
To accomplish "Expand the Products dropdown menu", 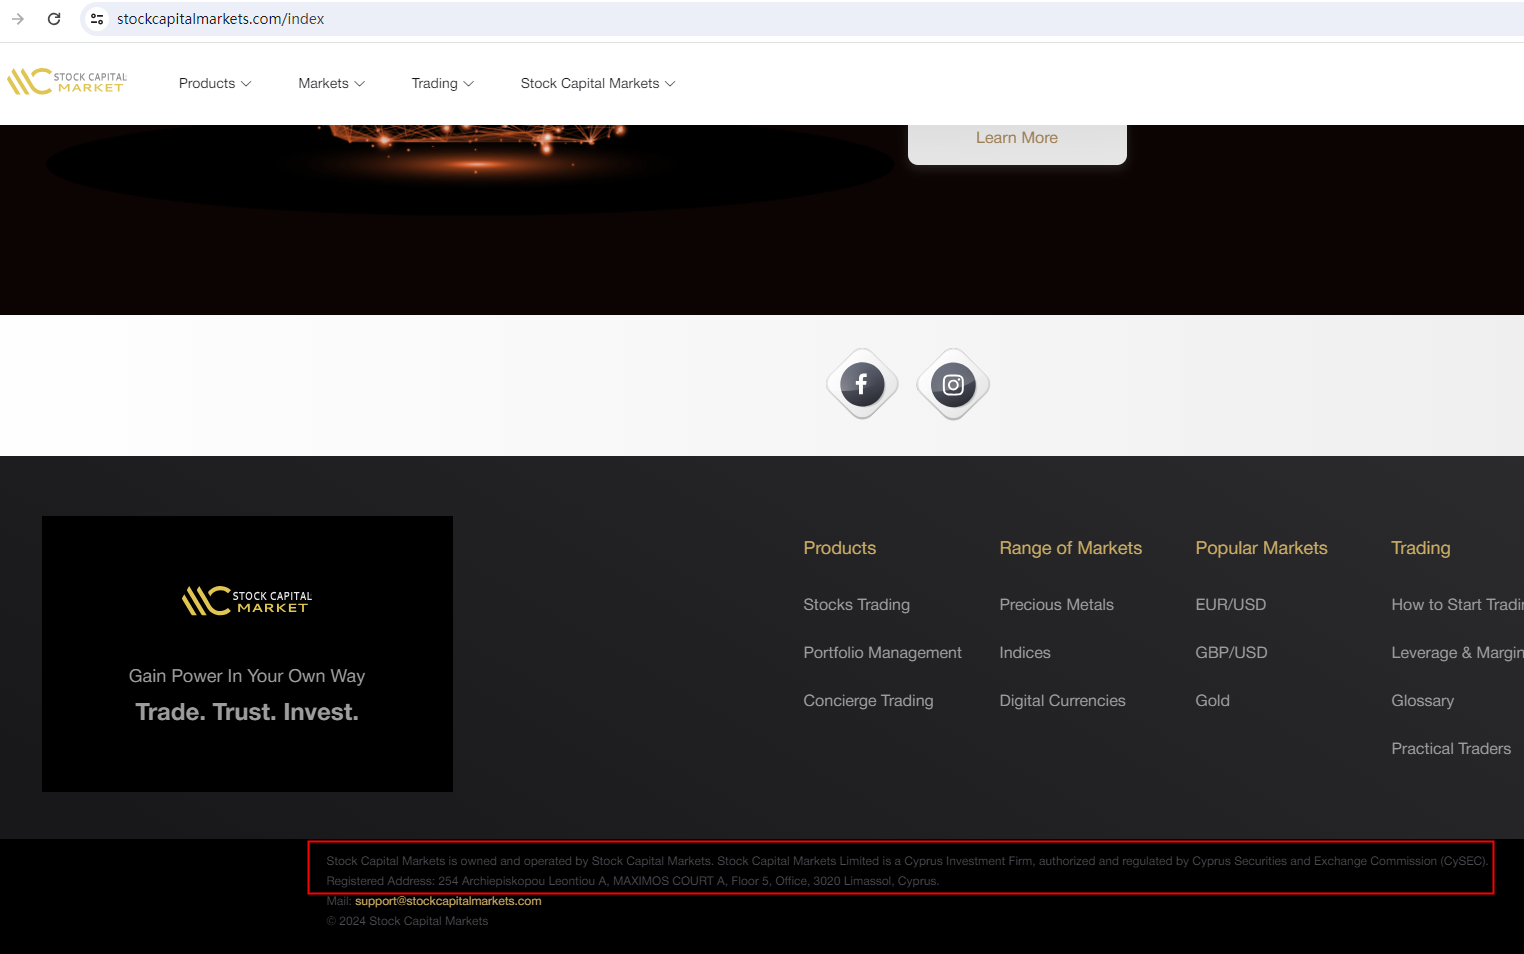I will (214, 83).
